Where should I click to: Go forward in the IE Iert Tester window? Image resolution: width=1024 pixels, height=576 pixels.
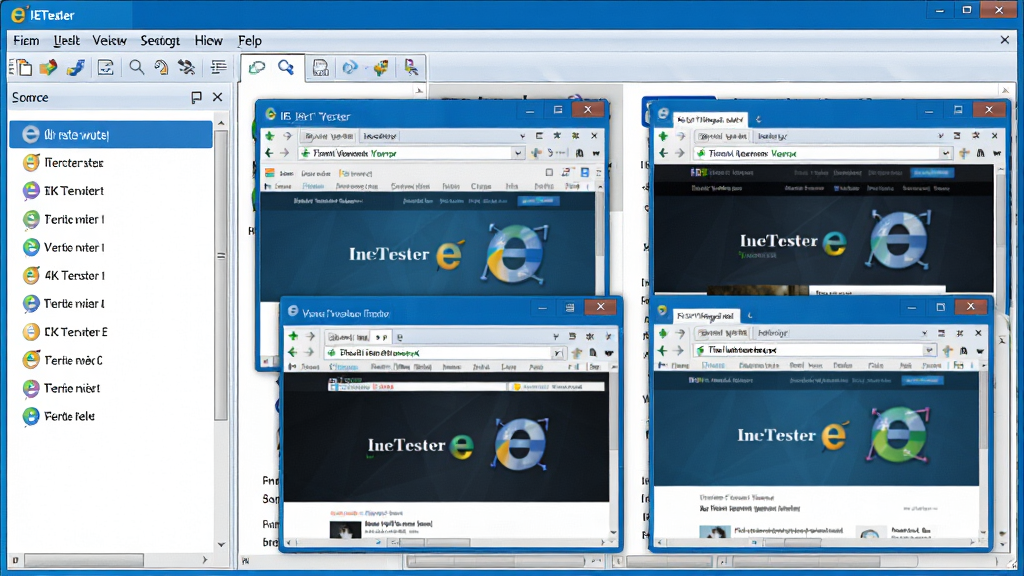point(284,153)
